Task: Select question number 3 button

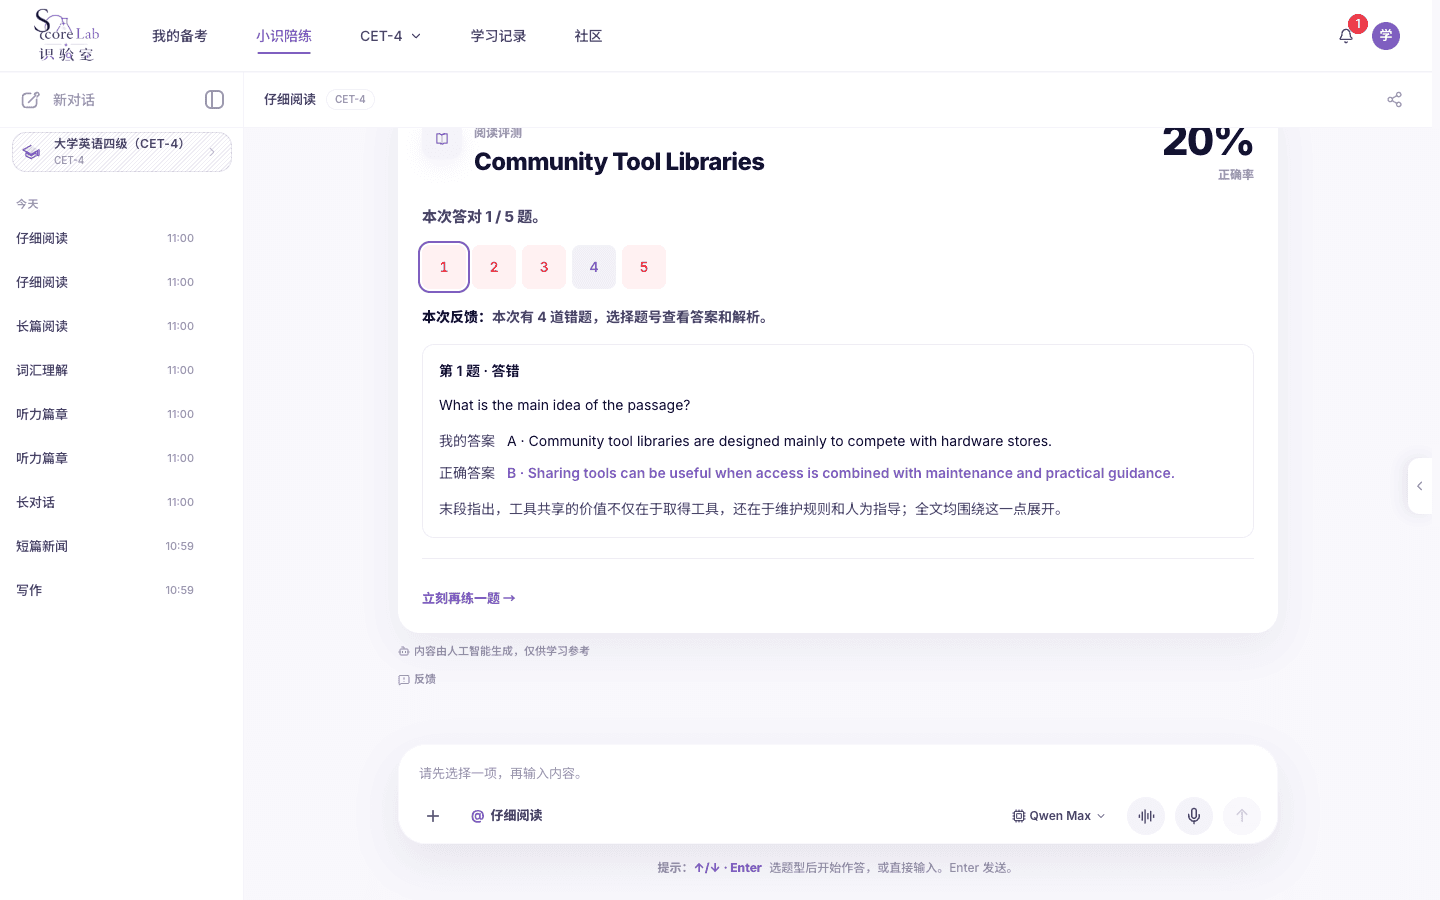Action: (x=544, y=267)
